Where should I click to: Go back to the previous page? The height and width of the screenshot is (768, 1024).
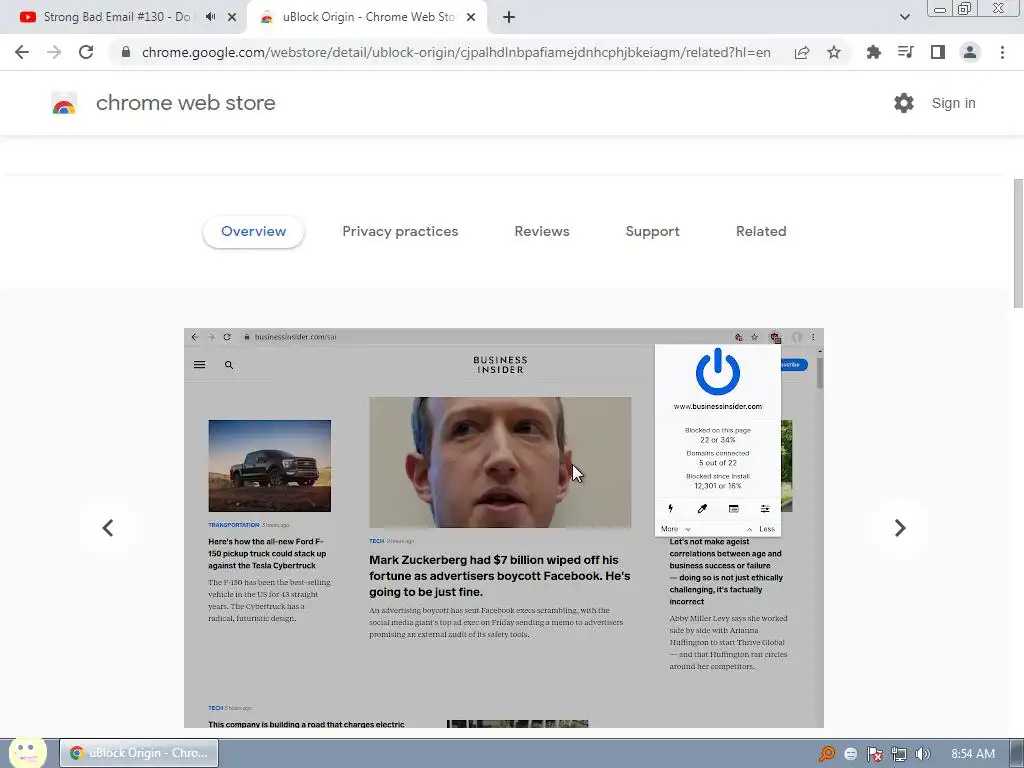tap(22, 52)
